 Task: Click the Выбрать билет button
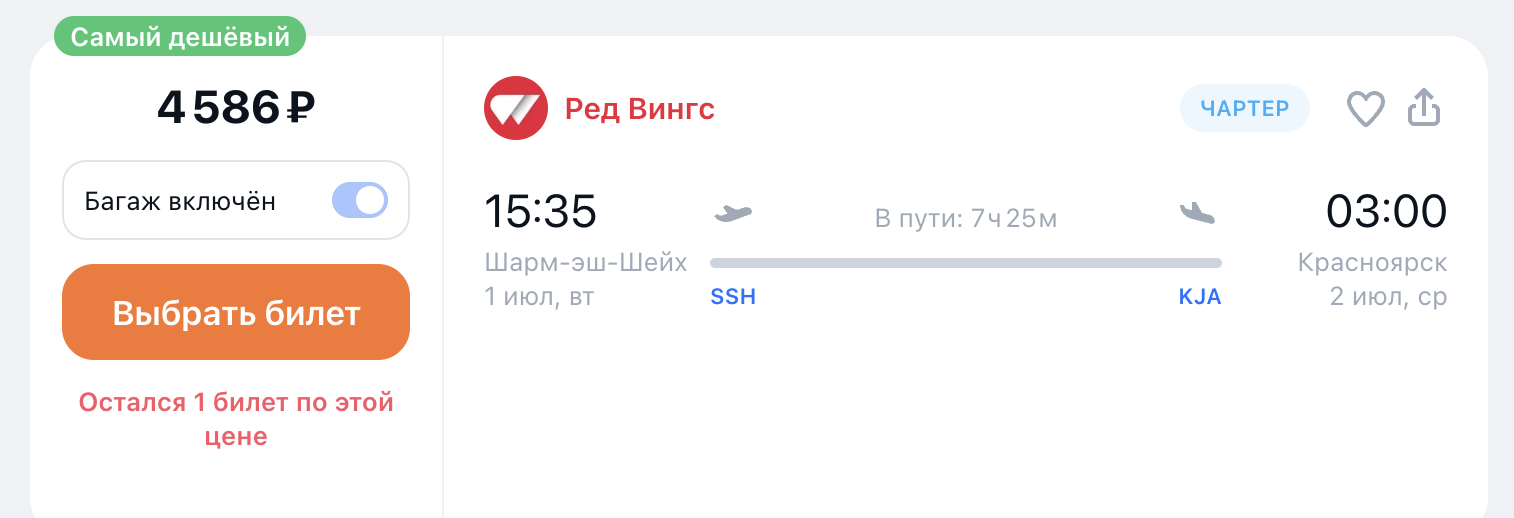tap(236, 312)
